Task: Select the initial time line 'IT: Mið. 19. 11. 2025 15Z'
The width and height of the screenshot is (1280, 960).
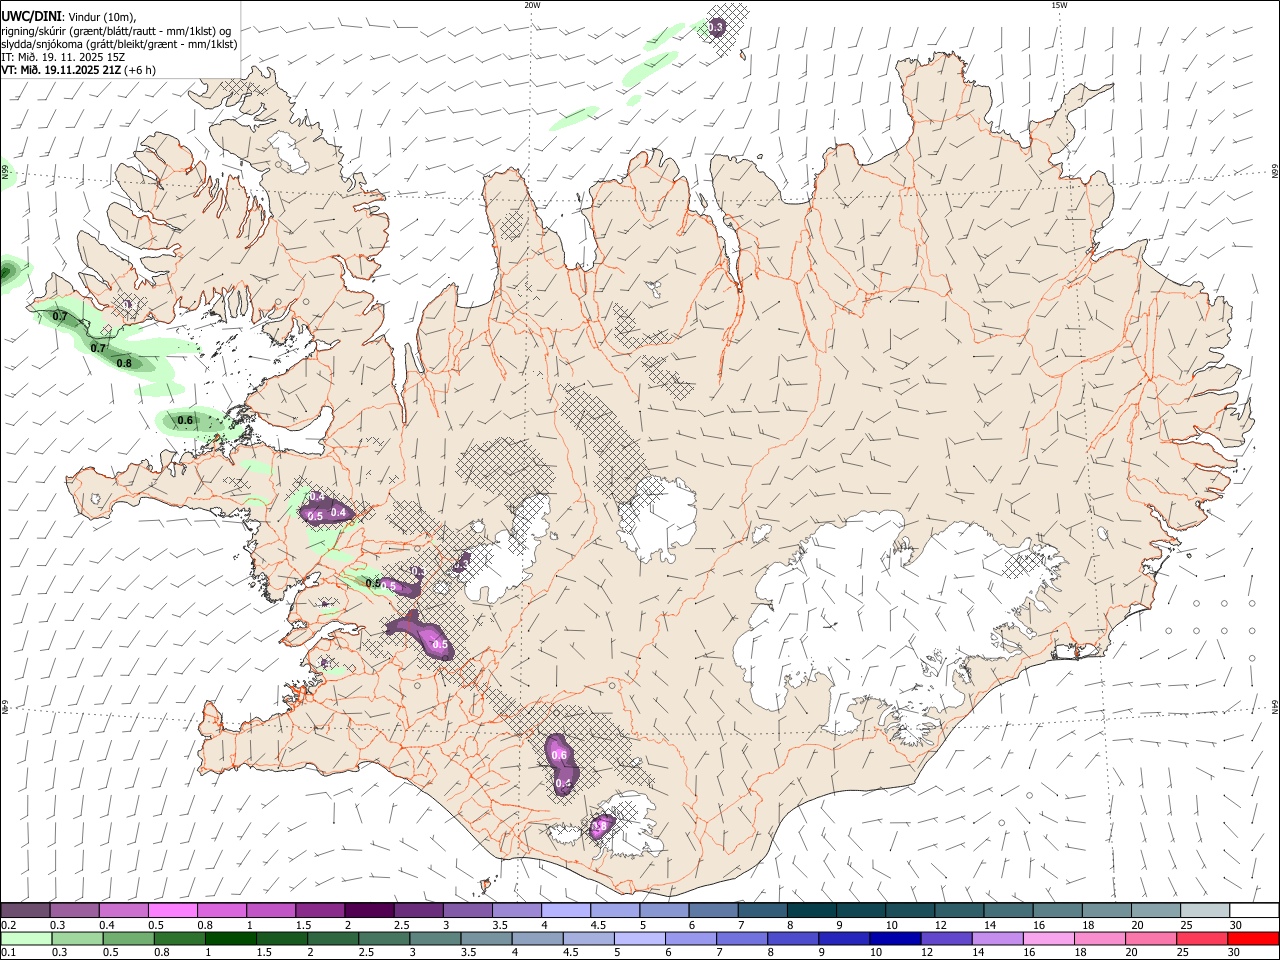Action: [63, 57]
